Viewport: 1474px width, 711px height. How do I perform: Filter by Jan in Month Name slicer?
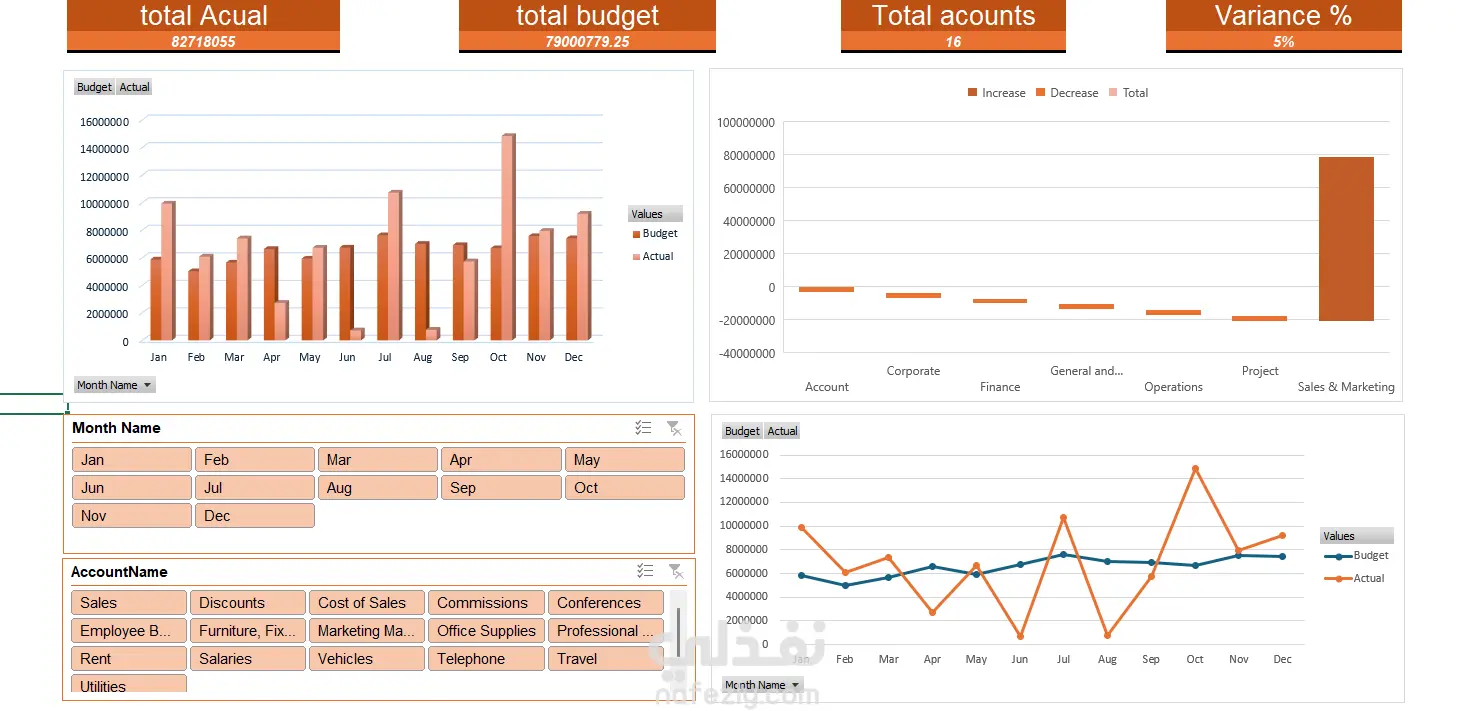pyautogui.click(x=132, y=460)
